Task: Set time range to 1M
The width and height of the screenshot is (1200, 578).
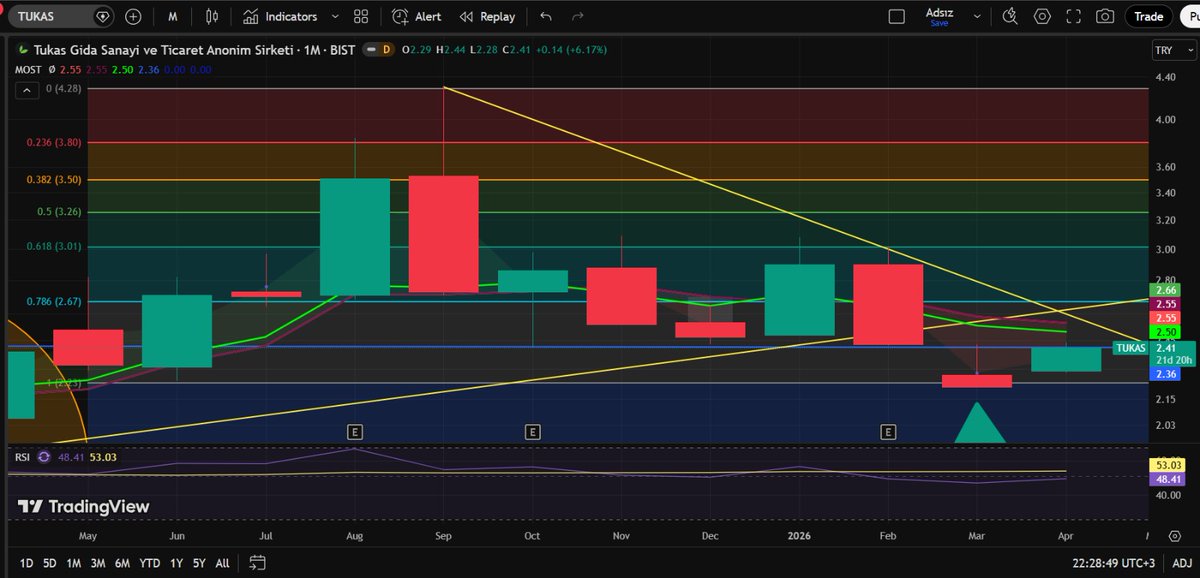Action: (x=74, y=562)
